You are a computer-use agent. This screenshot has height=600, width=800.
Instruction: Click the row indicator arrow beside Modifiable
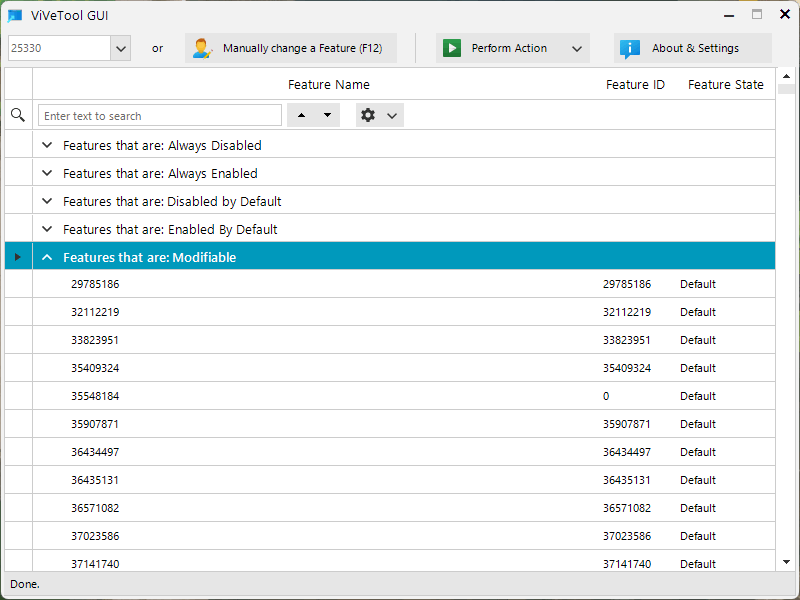pos(18,257)
